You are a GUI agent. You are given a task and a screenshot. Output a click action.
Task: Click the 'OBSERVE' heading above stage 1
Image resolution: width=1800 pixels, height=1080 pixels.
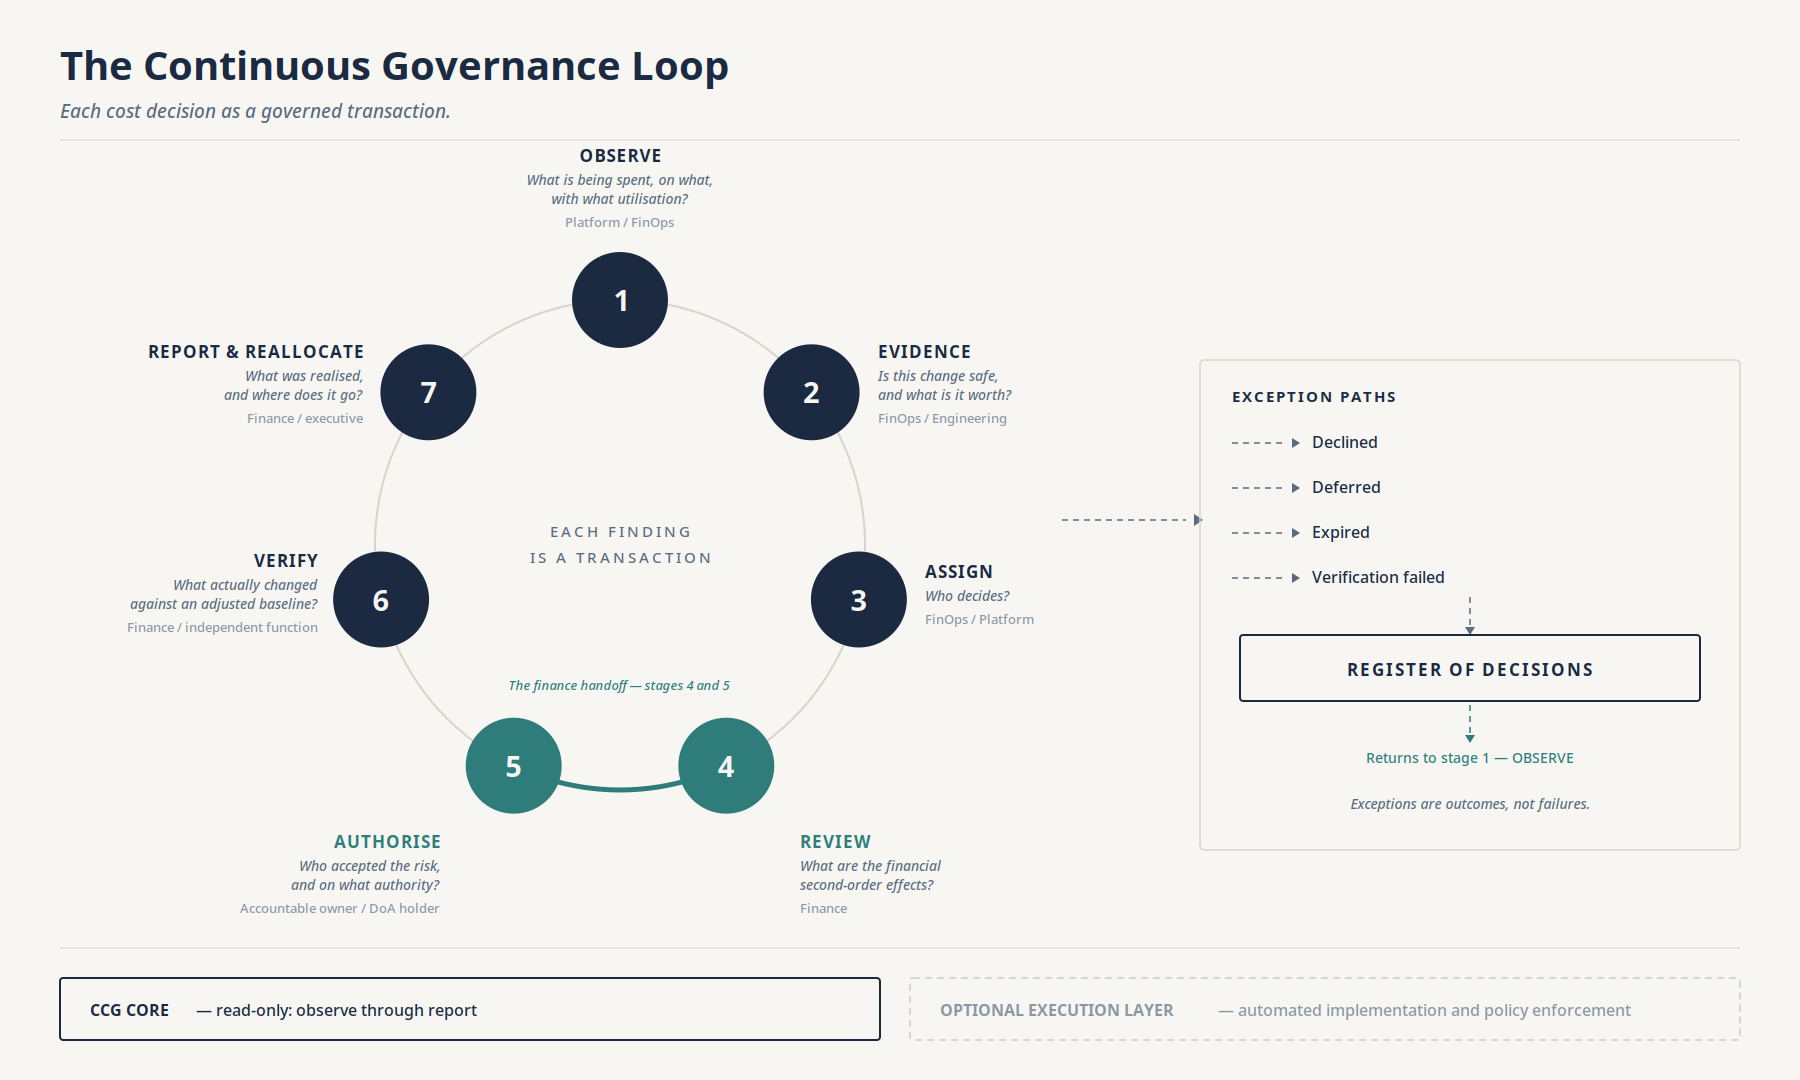pyautogui.click(x=620, y=156)
